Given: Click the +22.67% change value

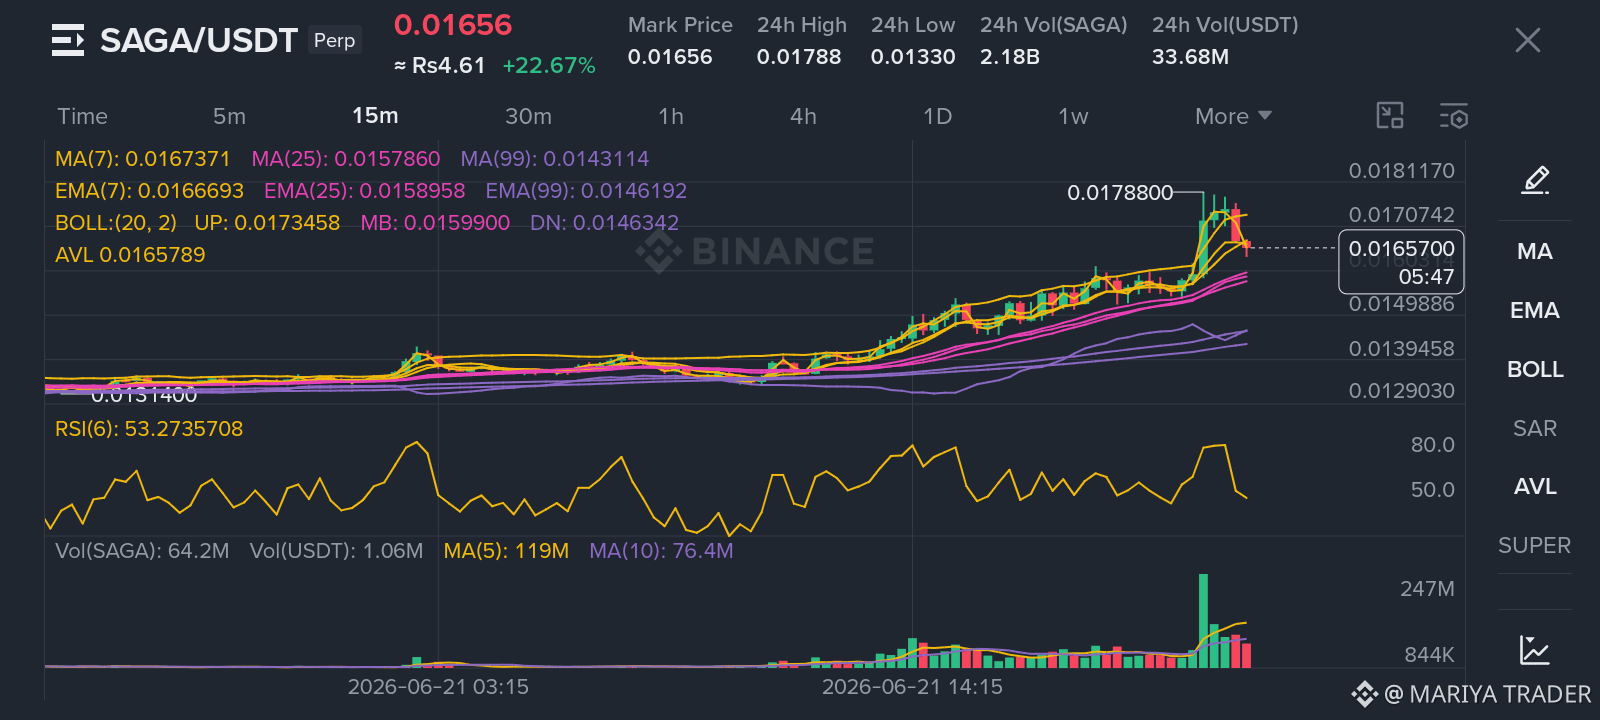Looking at the screenshot, I should [x=549, y=66].
